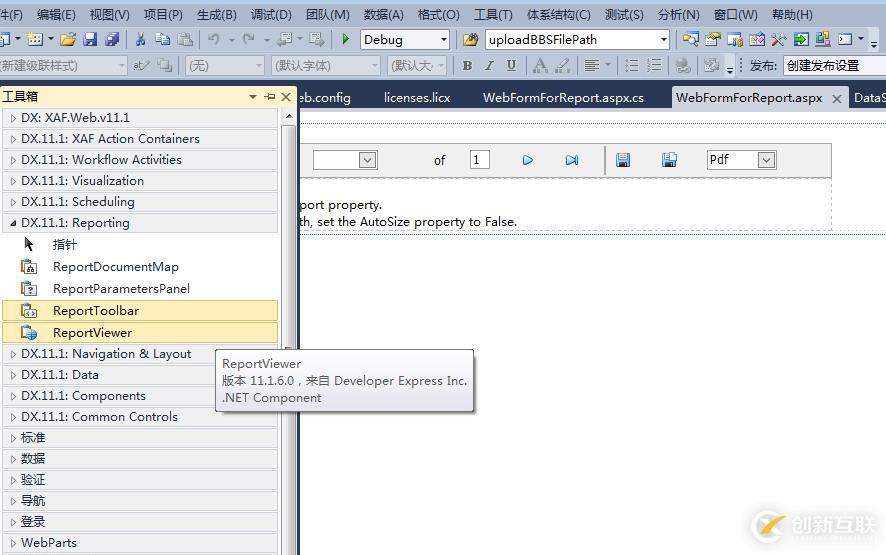Expand DX.11.1: Workflow Activities group
Image resolution: width=886 pixels, height=555 pixels.
(14, 160)
